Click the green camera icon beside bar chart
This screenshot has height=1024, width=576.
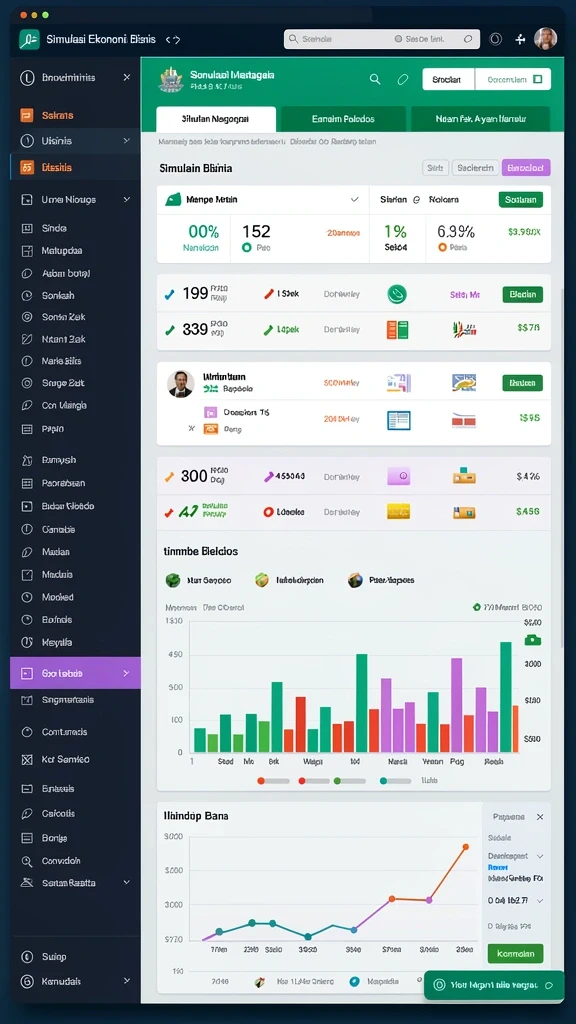pos(533,639)
